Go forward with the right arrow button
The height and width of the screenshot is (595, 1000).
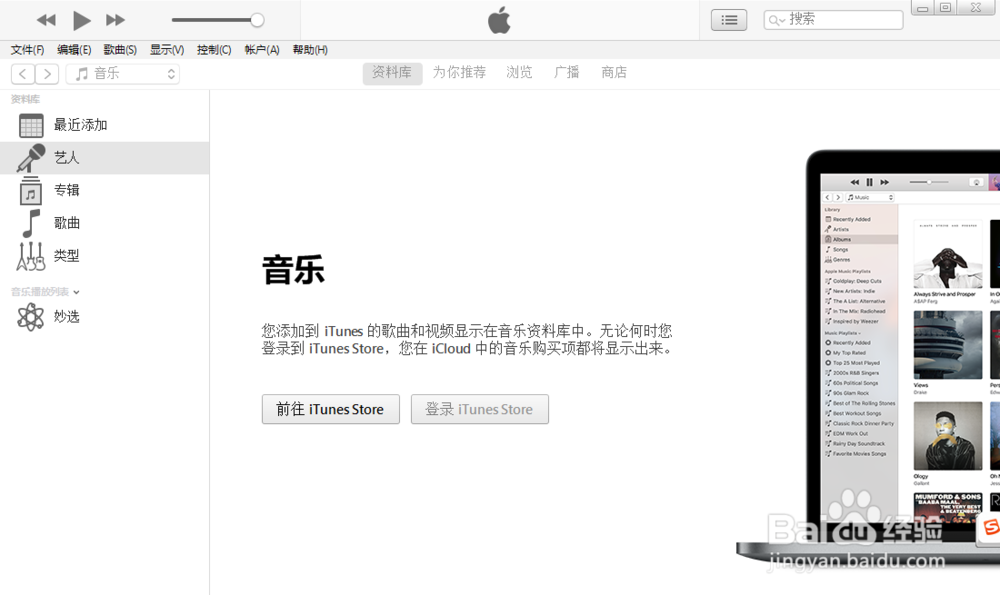(47, 74)
